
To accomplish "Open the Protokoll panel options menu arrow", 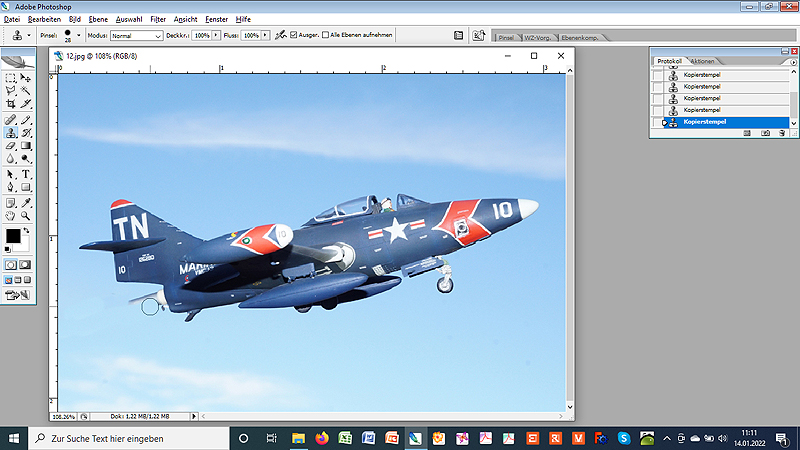I will (793, 62).
